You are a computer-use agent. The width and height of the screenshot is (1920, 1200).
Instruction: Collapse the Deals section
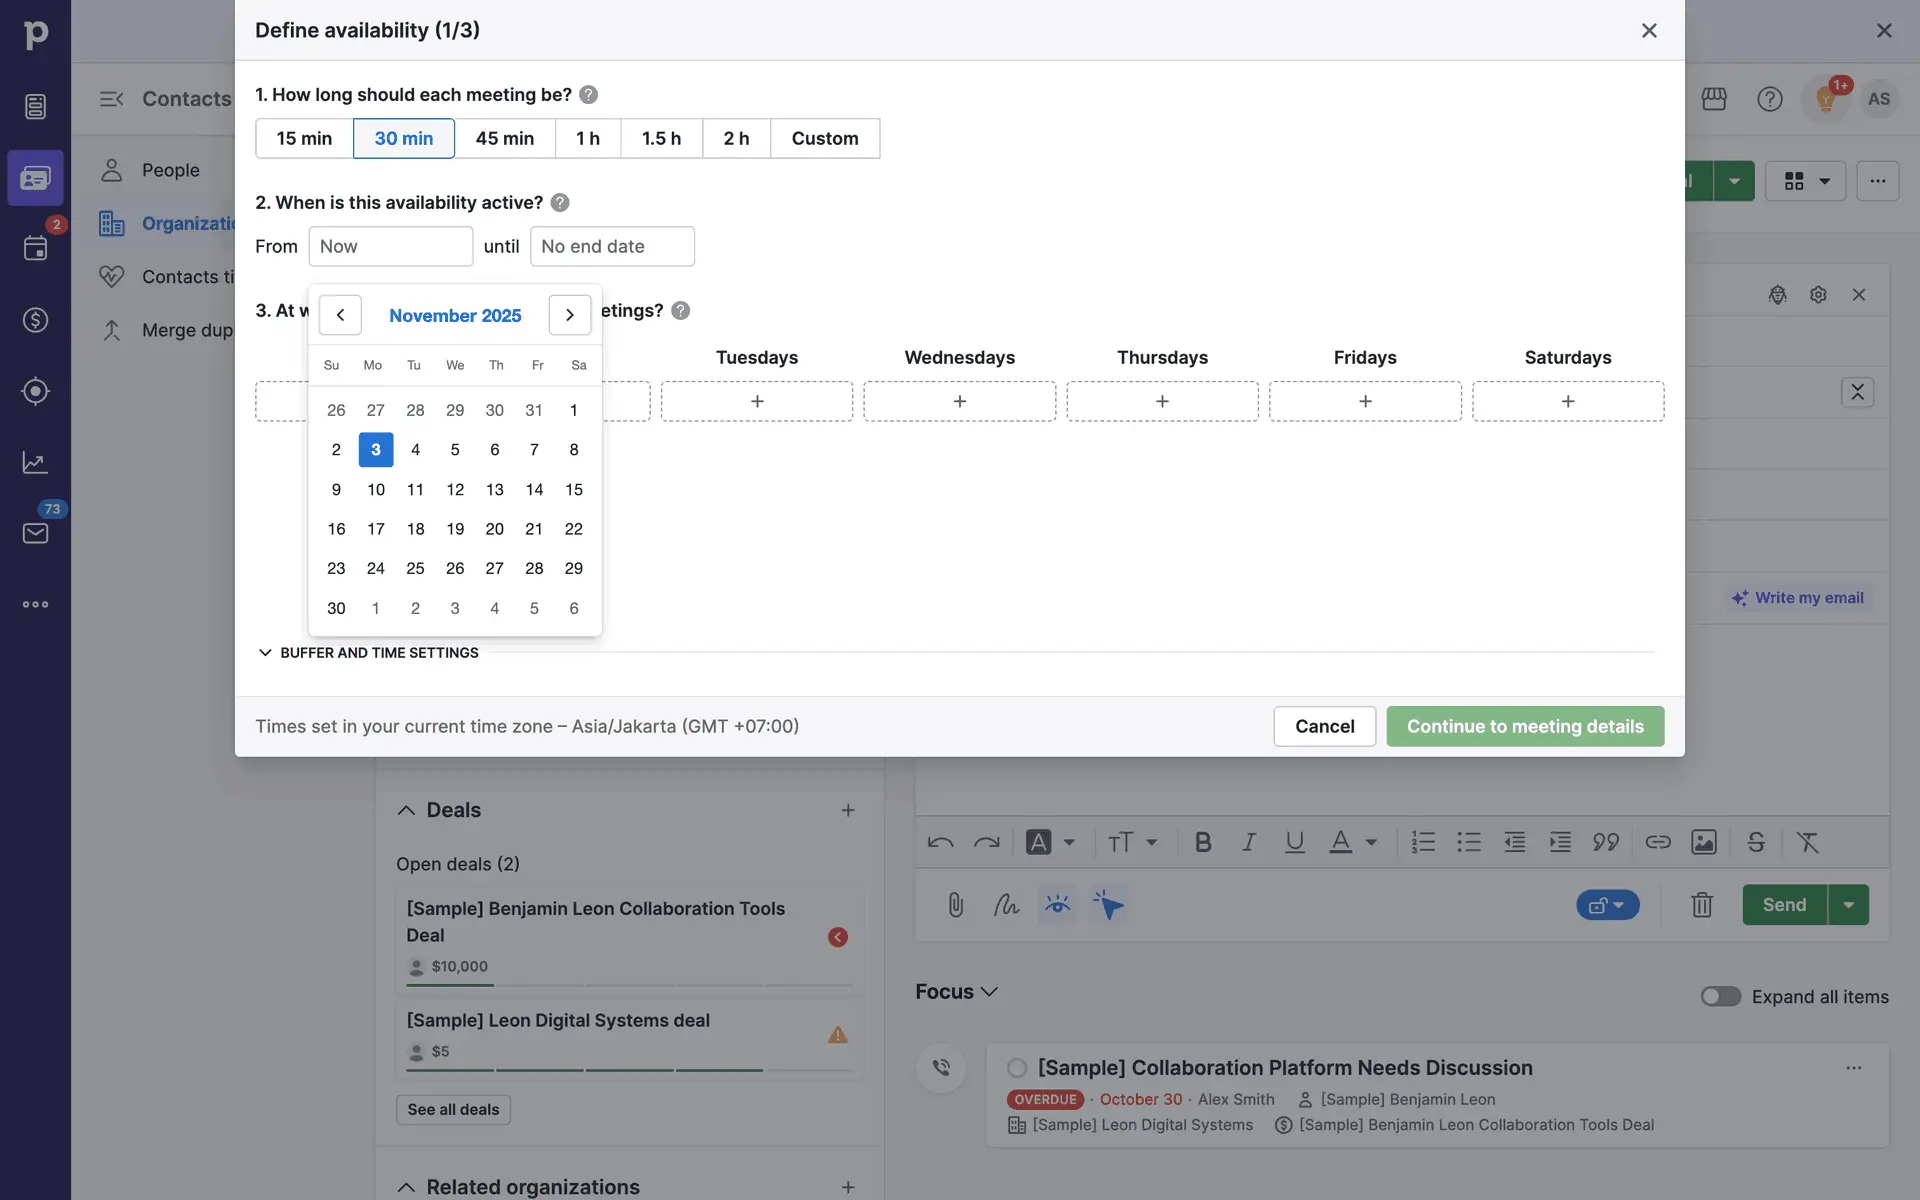pyautogui.click(x=406, y=810)
